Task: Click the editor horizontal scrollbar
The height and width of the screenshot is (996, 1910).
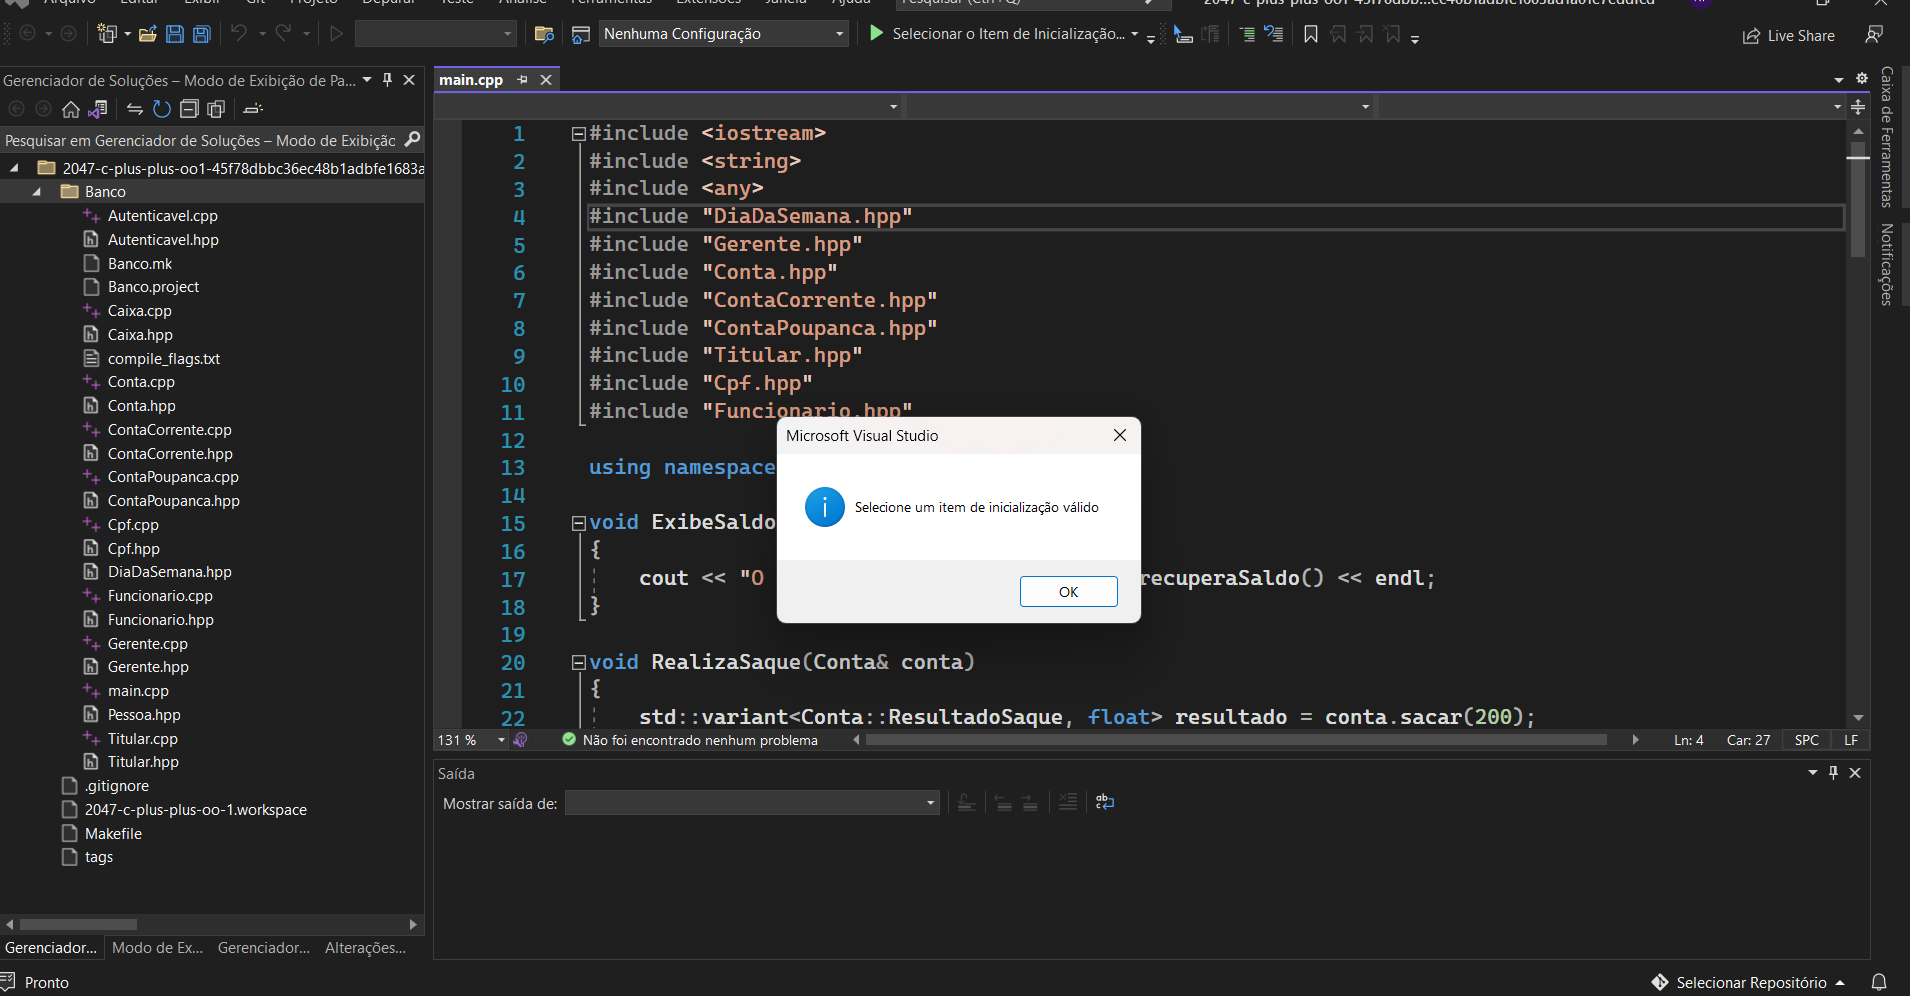Action: pyautogui.click(x=1236, y=740)
